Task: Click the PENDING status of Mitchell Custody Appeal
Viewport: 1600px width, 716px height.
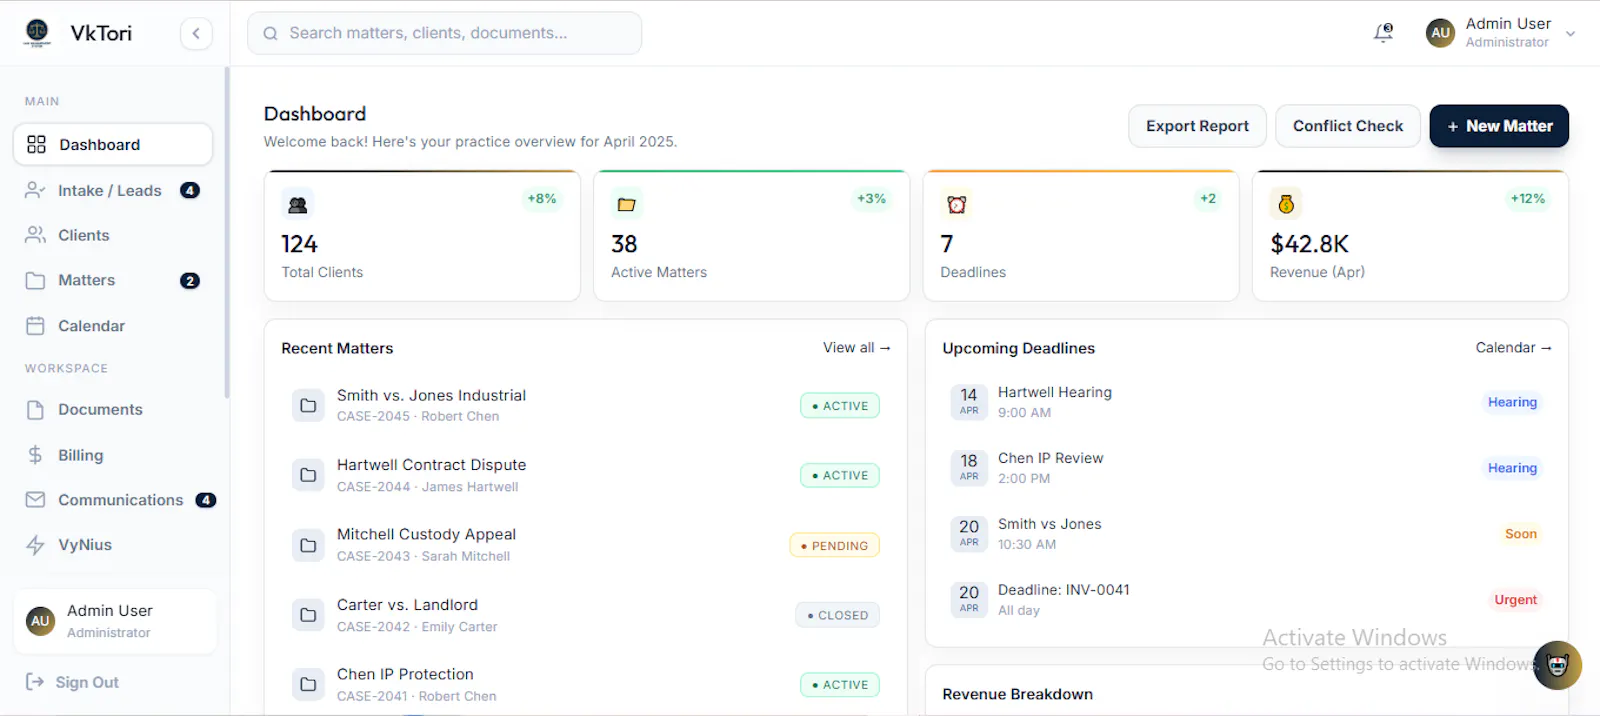Action: pyautogui.click(x=835, y=546)
